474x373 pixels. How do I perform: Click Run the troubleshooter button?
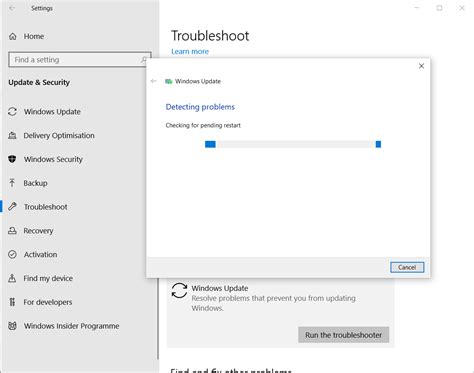point(343,335)
